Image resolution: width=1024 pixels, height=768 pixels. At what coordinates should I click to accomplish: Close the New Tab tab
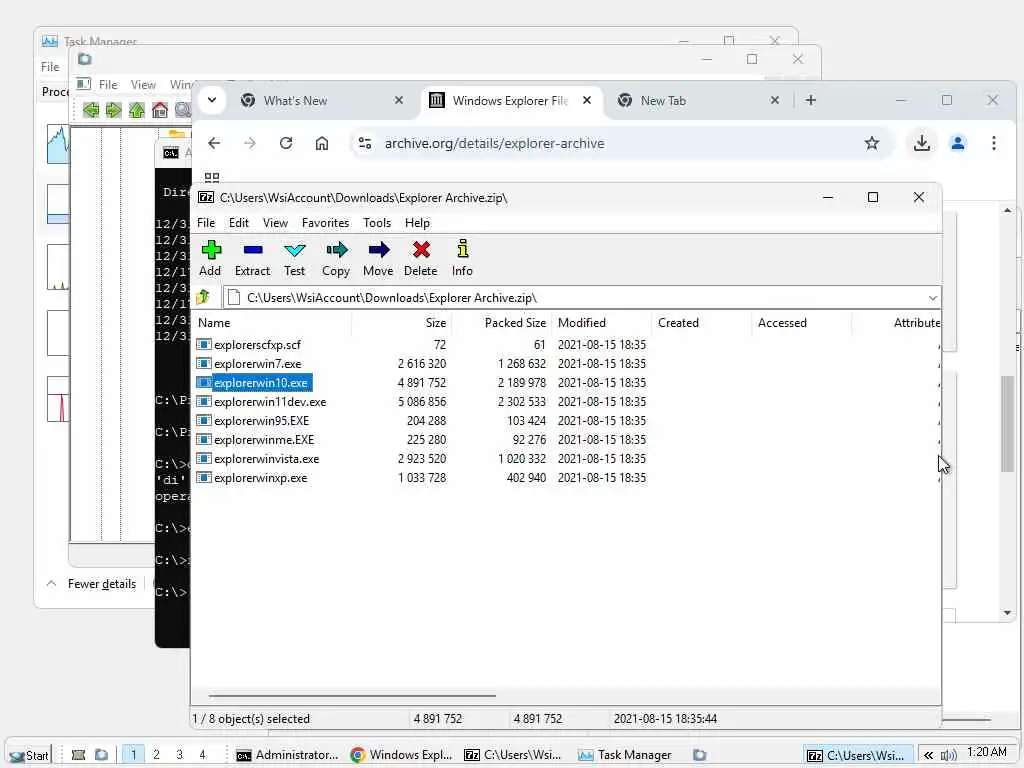[775, 100]
